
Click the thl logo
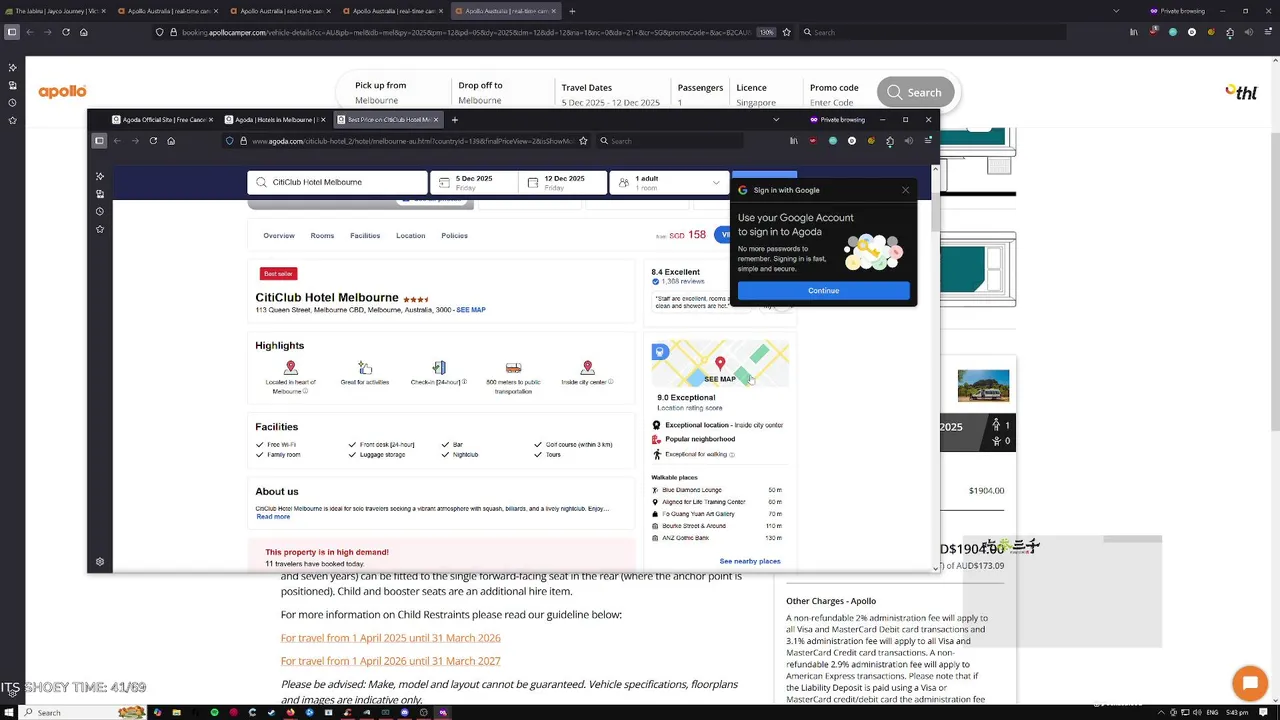coord(1241,92)
